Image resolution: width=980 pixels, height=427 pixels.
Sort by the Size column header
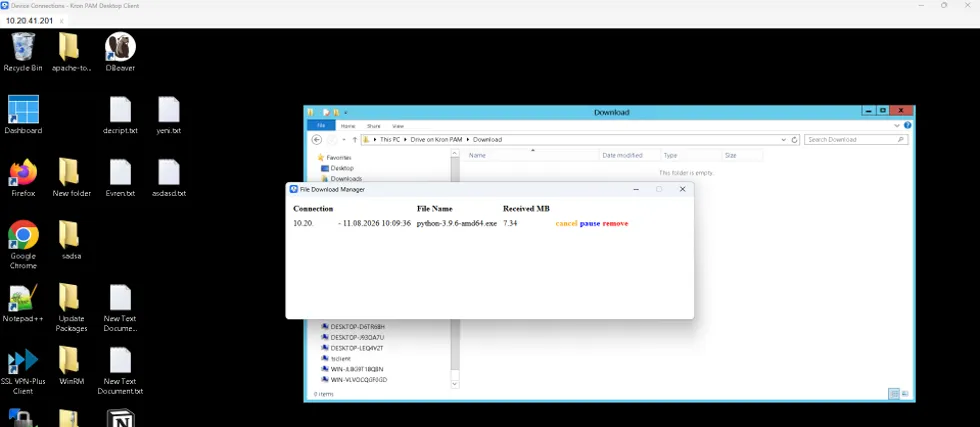(x=742, y=155)
